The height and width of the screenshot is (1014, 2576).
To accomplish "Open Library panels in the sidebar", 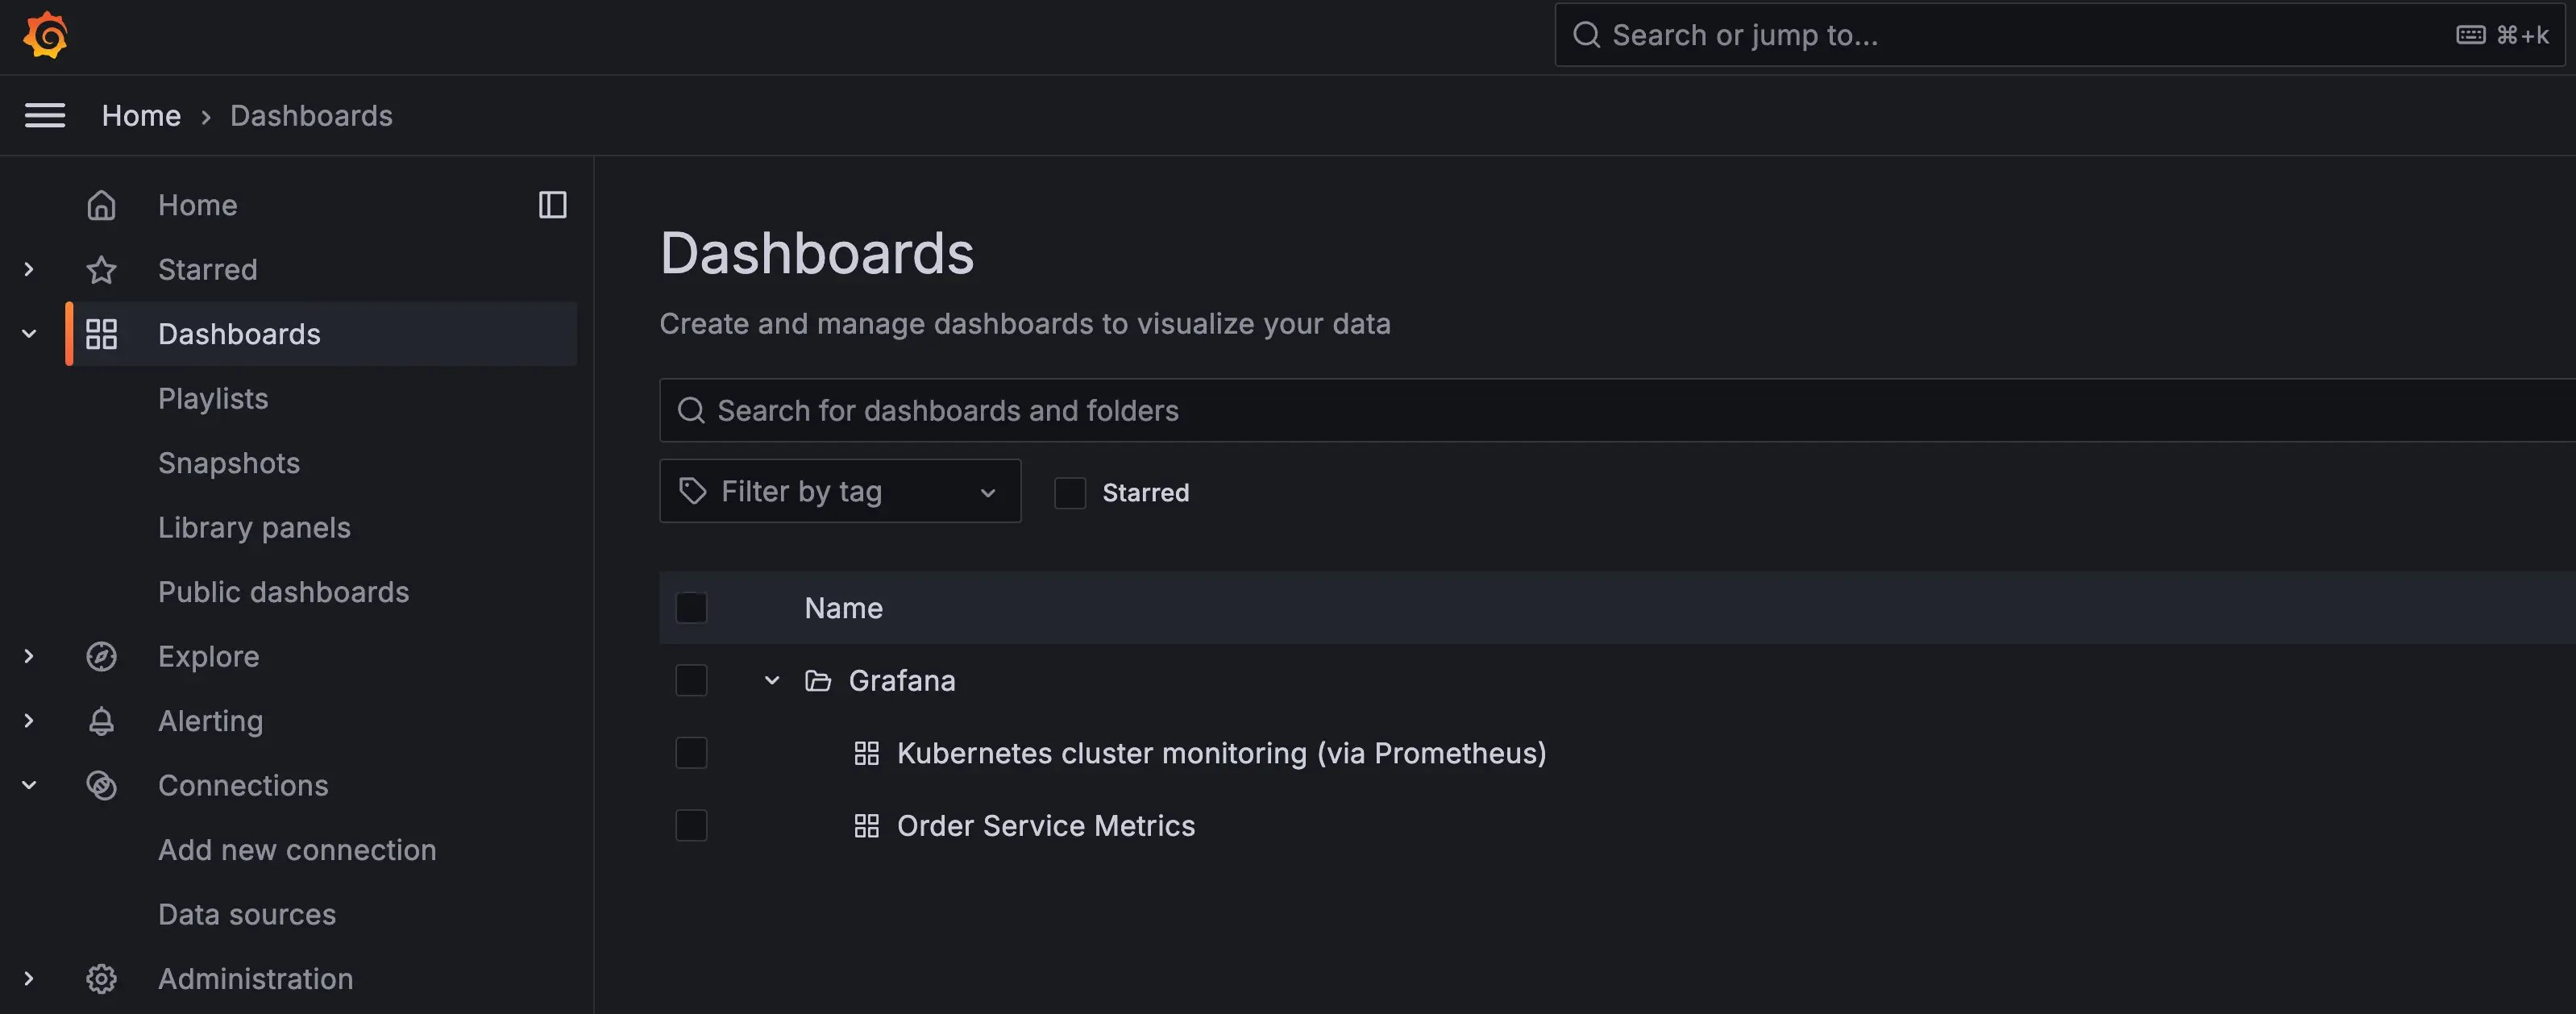I will point(254,528).
